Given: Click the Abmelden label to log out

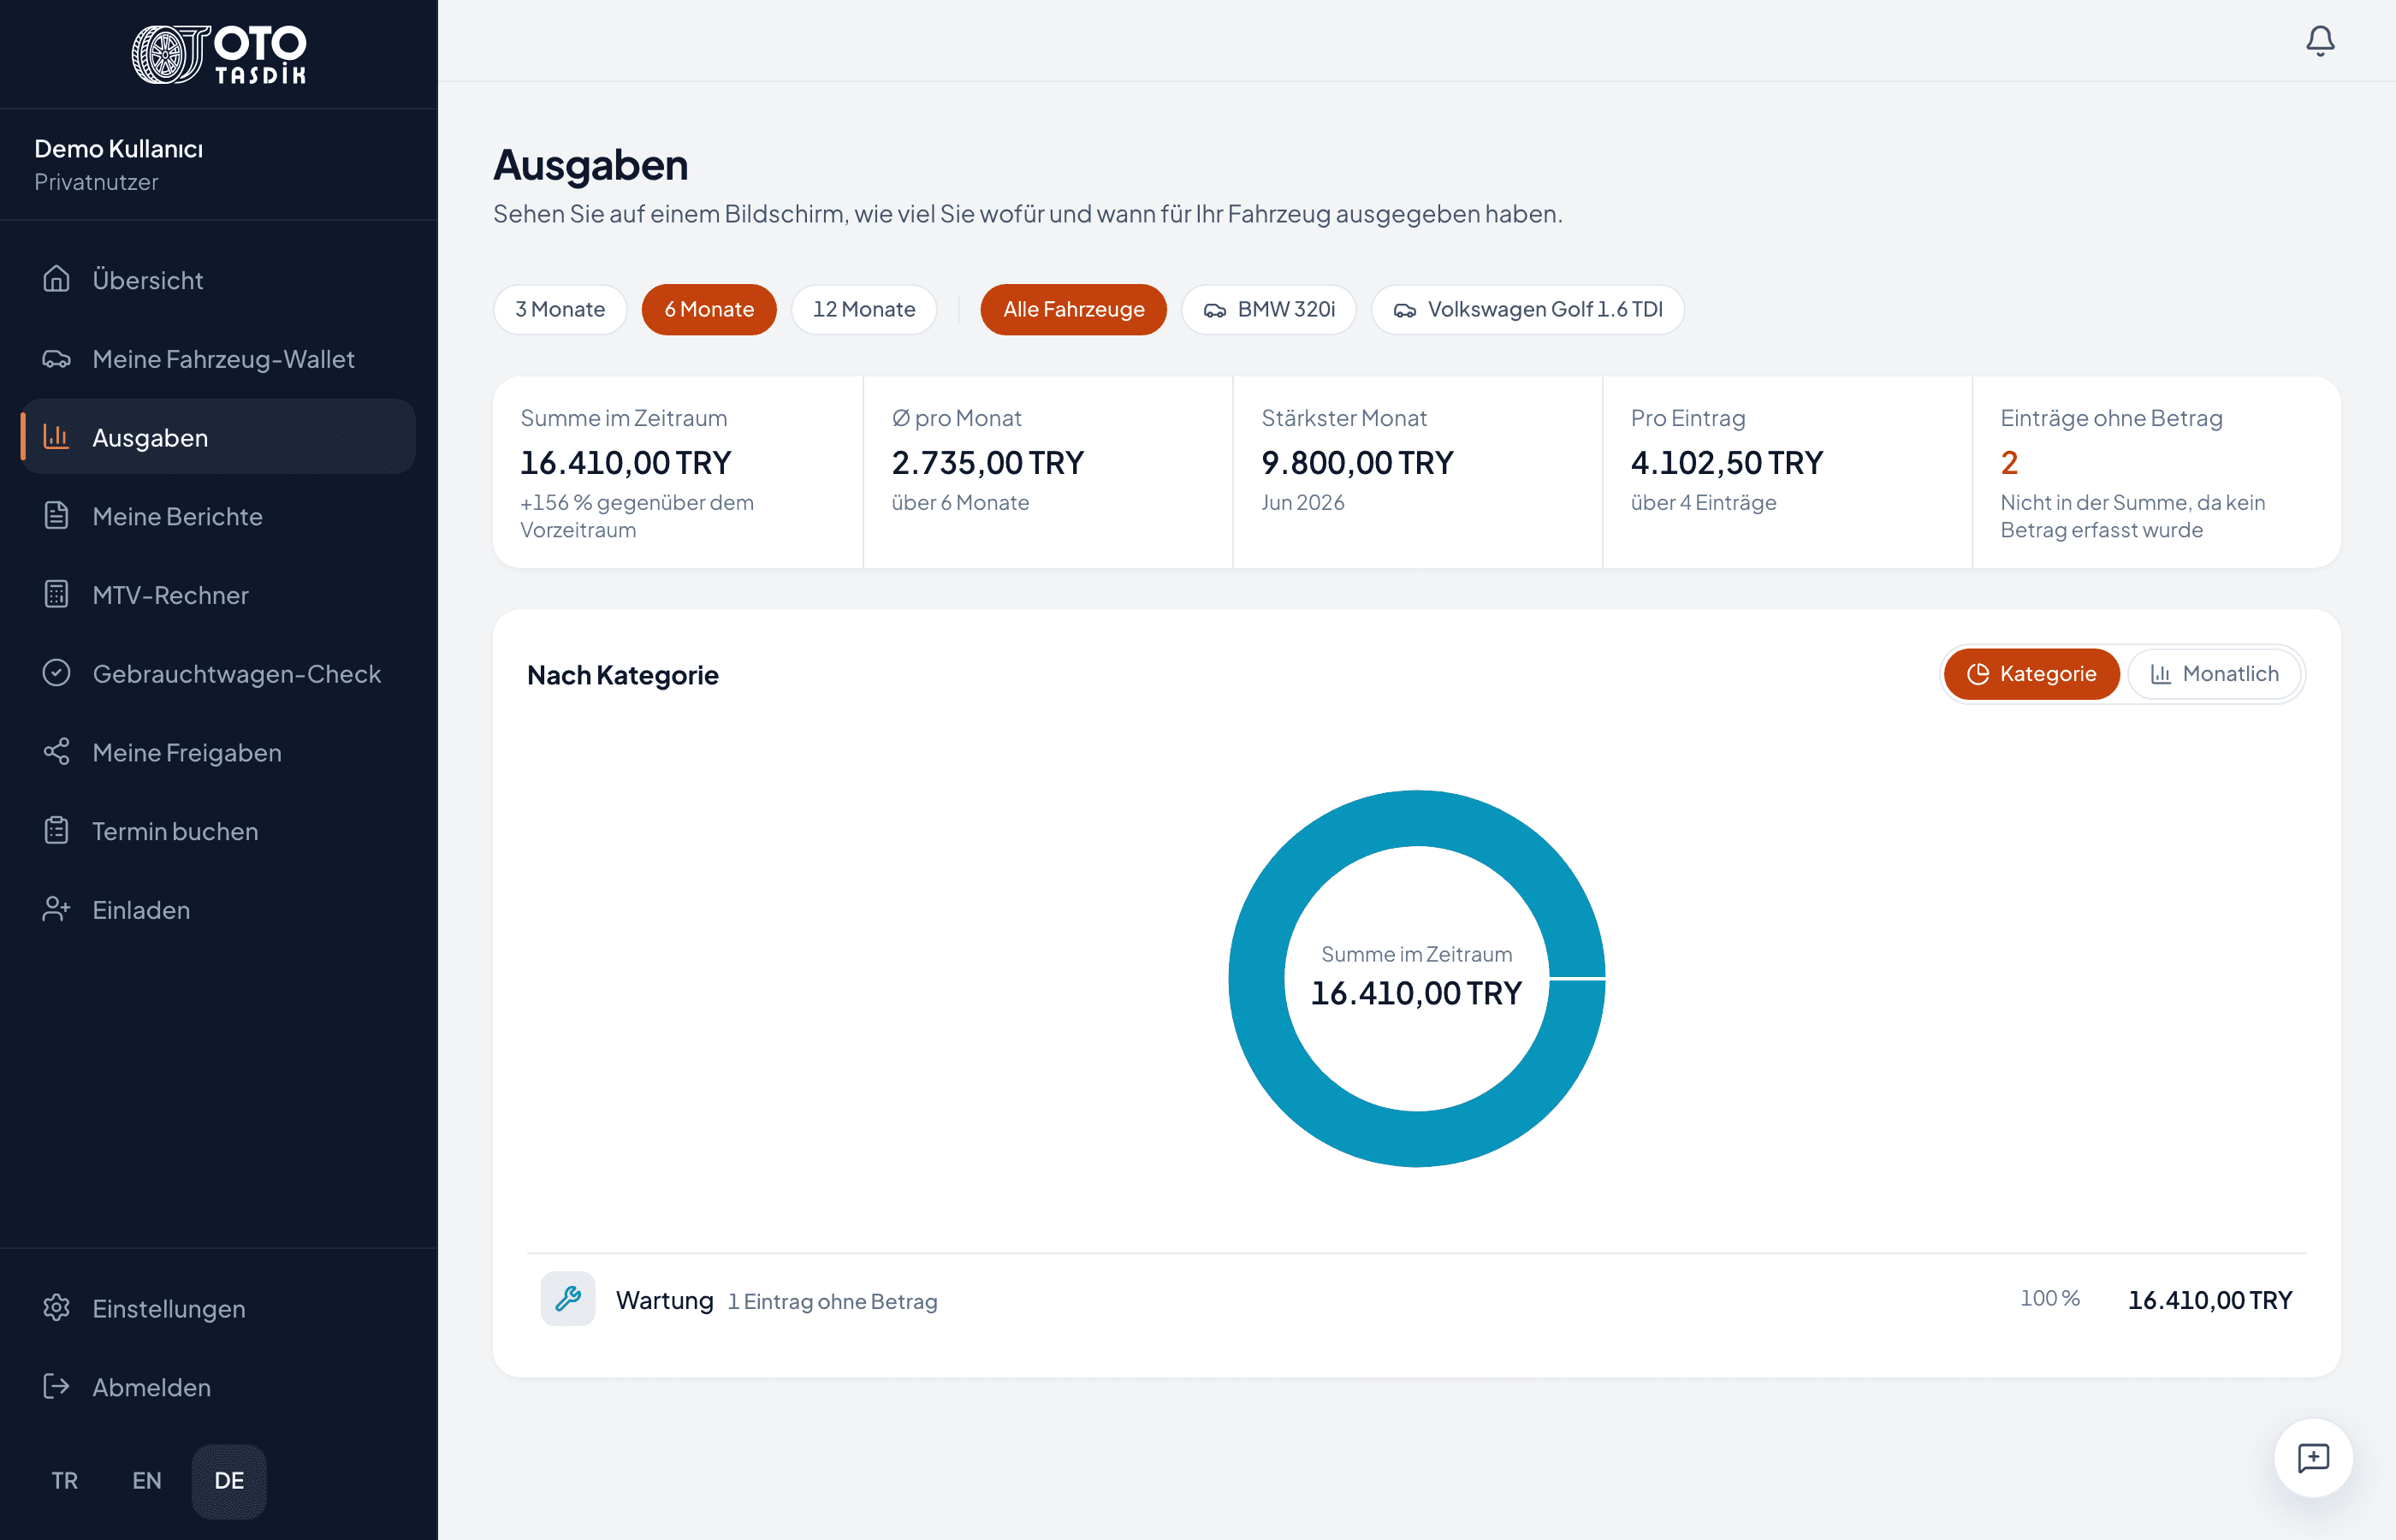Looking at the screenshot, I should point(152,1388).
